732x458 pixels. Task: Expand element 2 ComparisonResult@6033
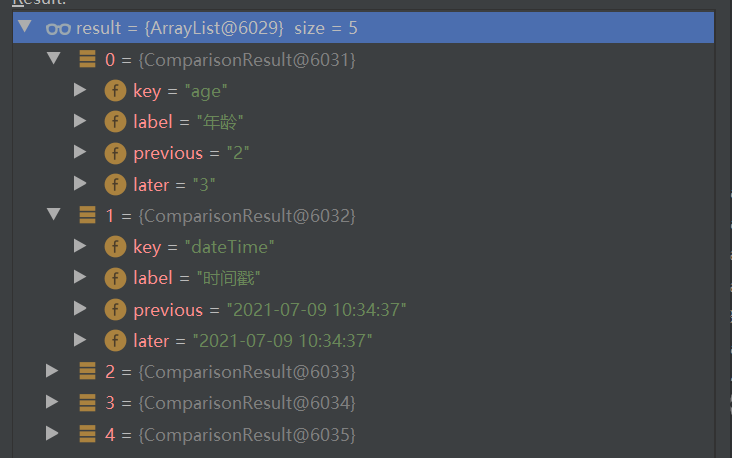click(x=52, y=371)
